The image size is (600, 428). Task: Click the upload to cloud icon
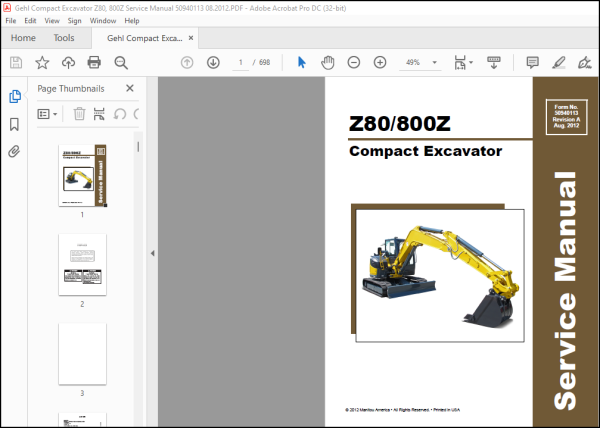click(68, 62)
